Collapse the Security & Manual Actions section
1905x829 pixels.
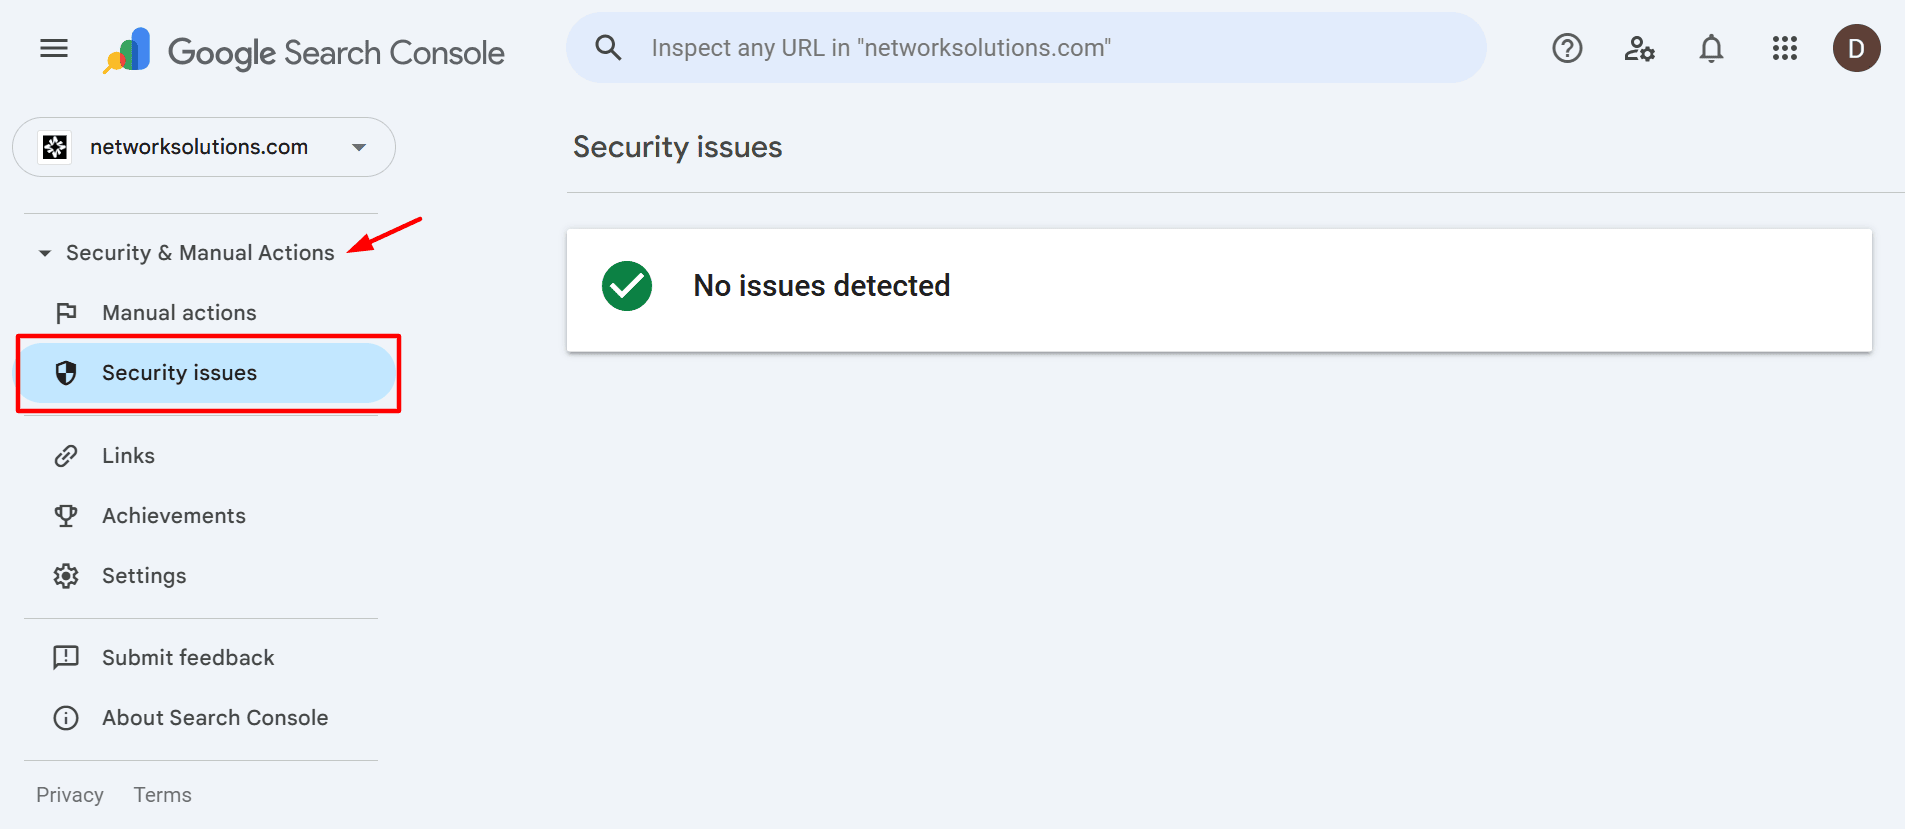point(44,252)
